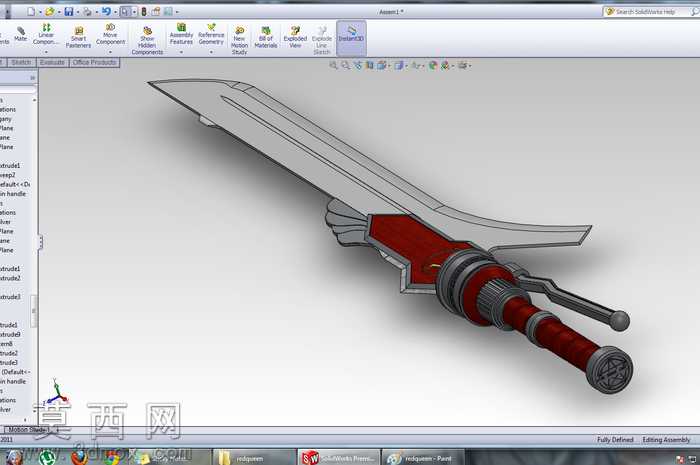The width and height of the screenshot is (700, 465).
Task: Click Zoom to Area magnifier icon
Action: point(346,66)
